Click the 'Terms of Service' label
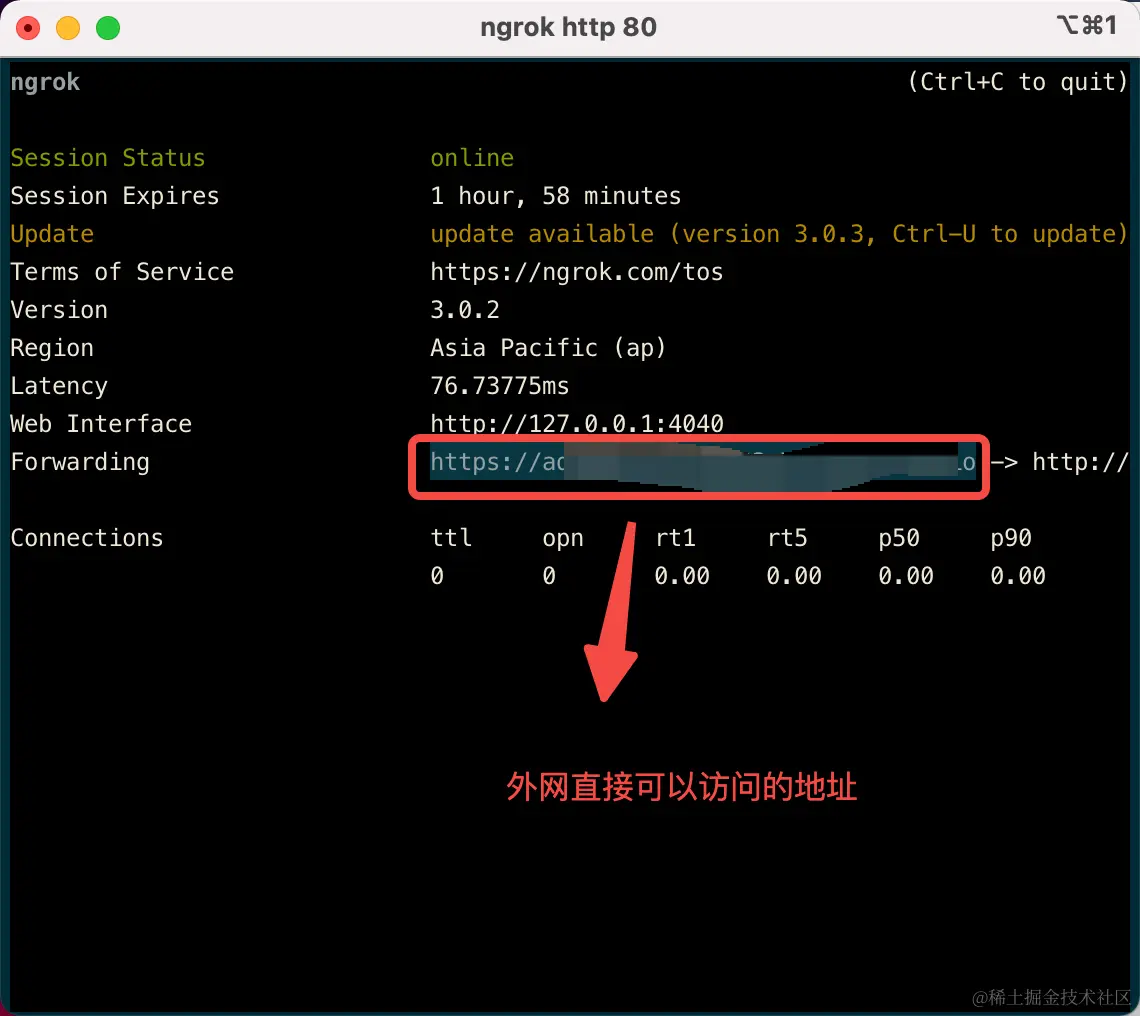This screenshot has height=1016, width=1140. click(x=122, y=272)
